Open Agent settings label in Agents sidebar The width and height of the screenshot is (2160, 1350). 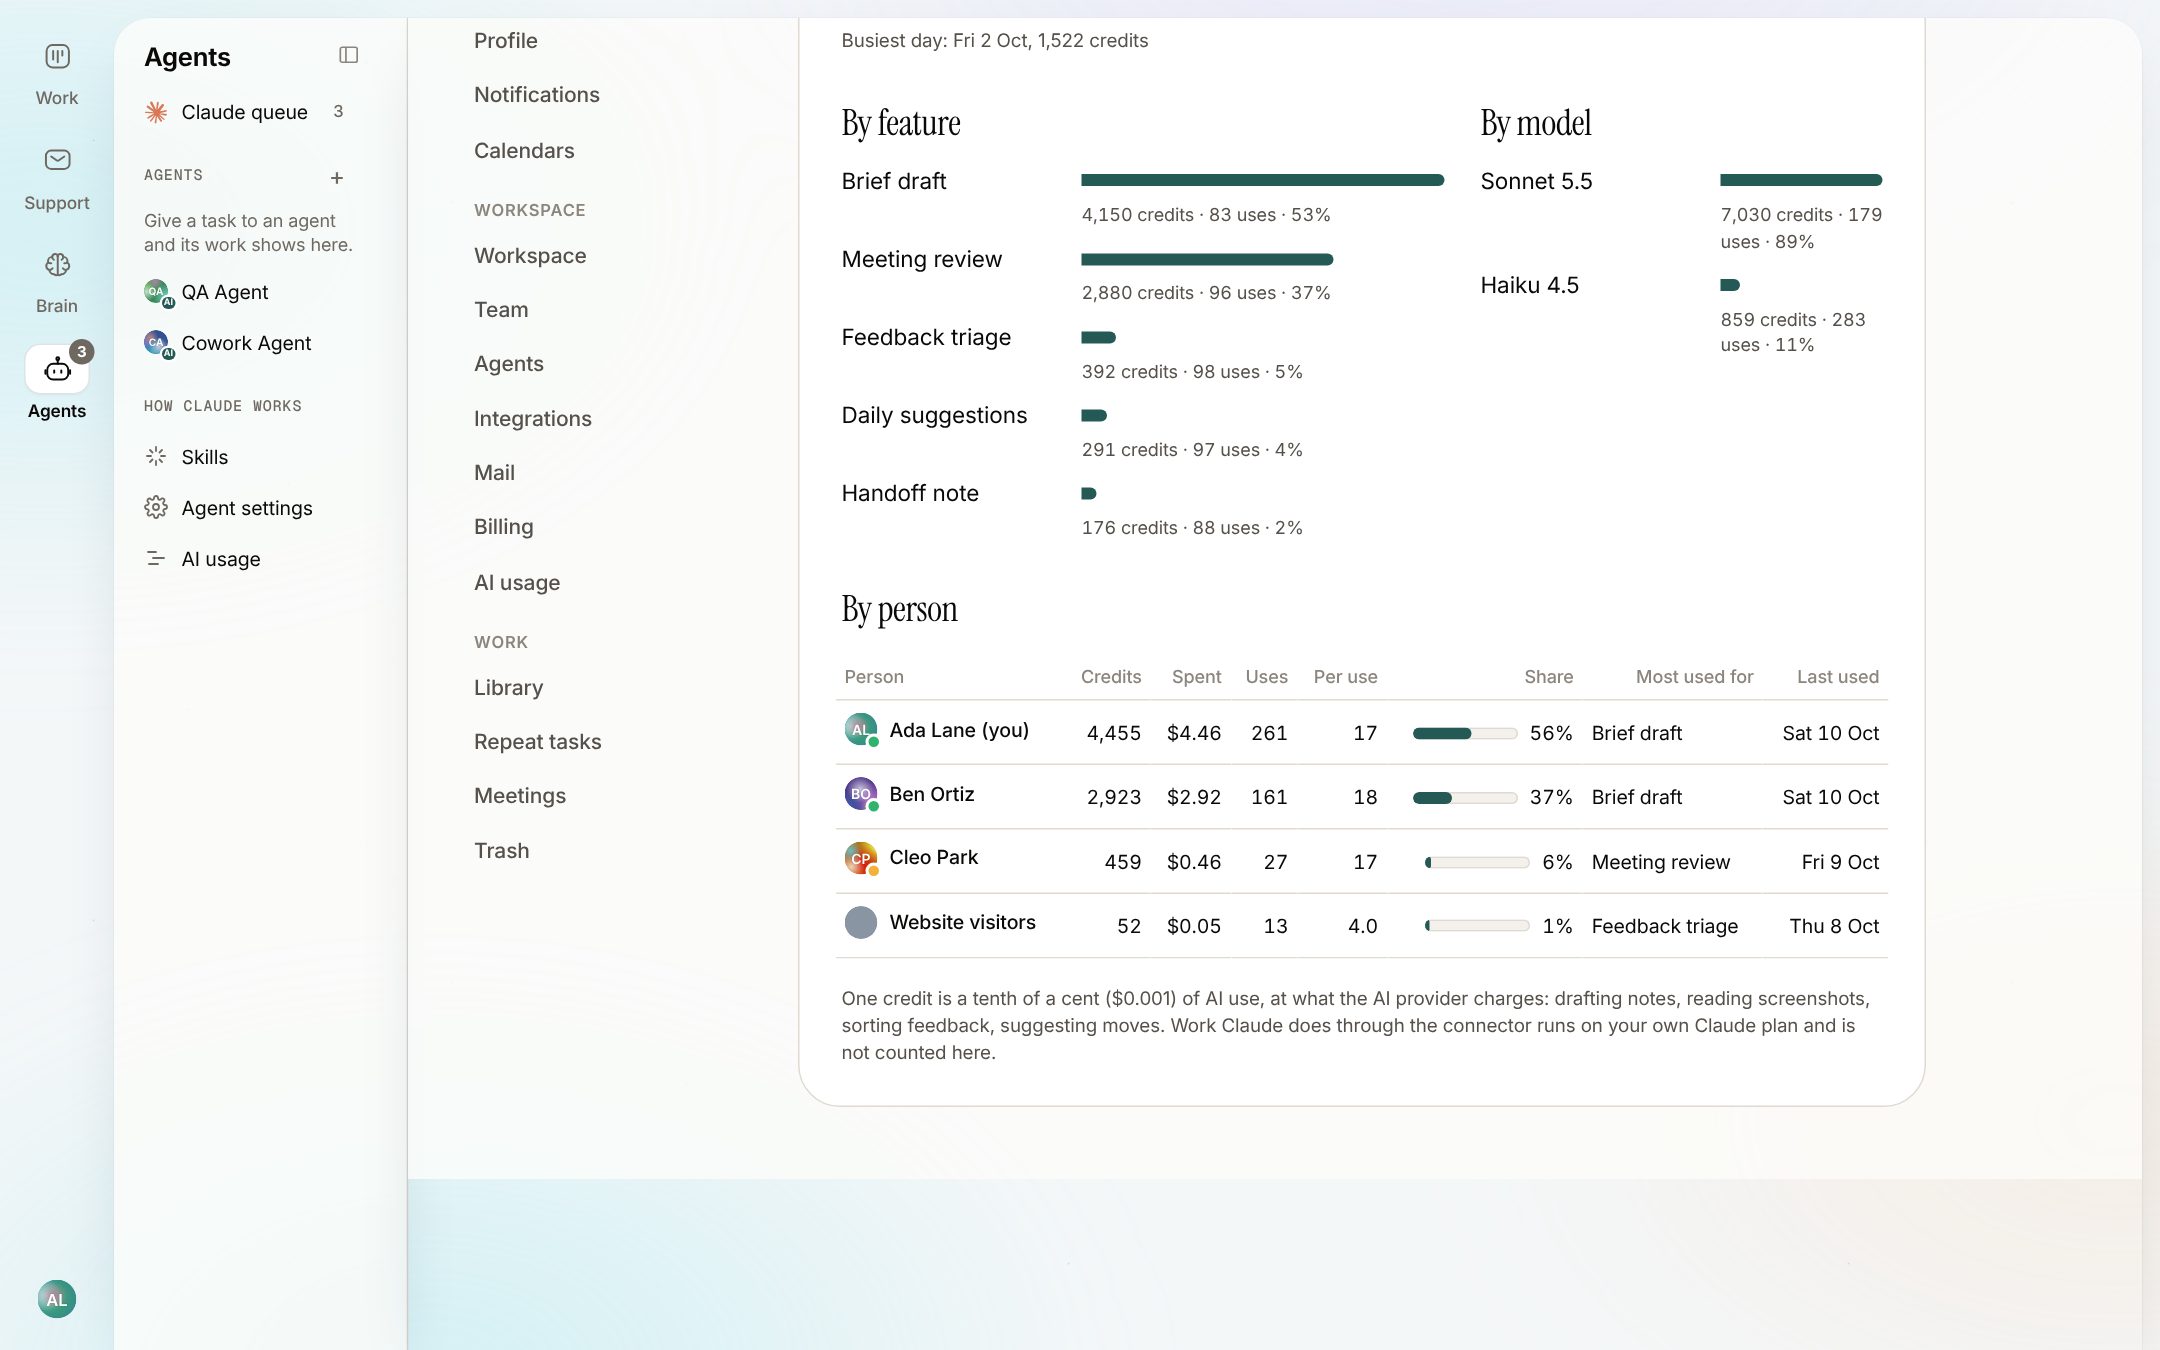pos(247,508)
